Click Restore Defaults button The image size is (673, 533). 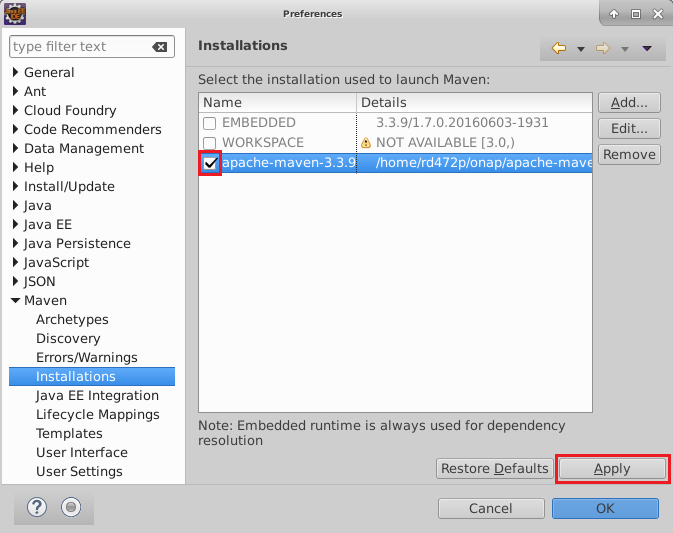pyautogui.click(x=494, y=468)
